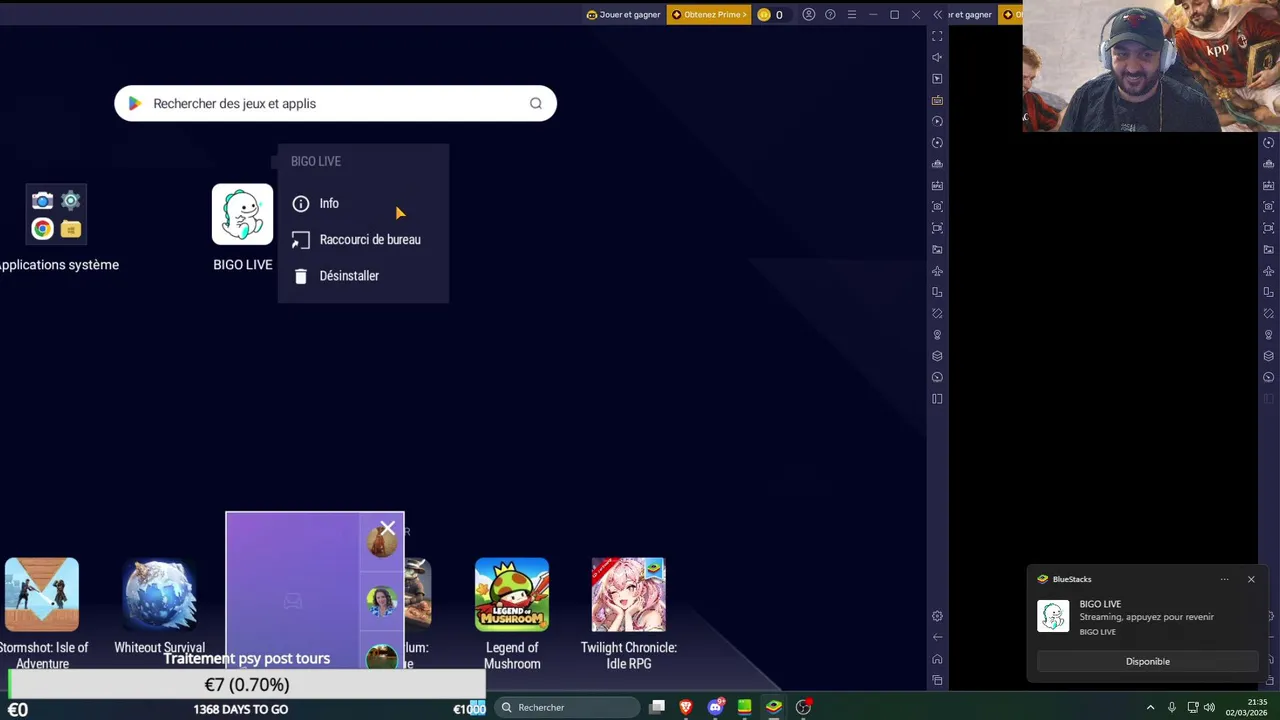Toggle fullscreen from BlueStacks sidebar
The height and width of the screenshot is (720, 1280).
937,36
